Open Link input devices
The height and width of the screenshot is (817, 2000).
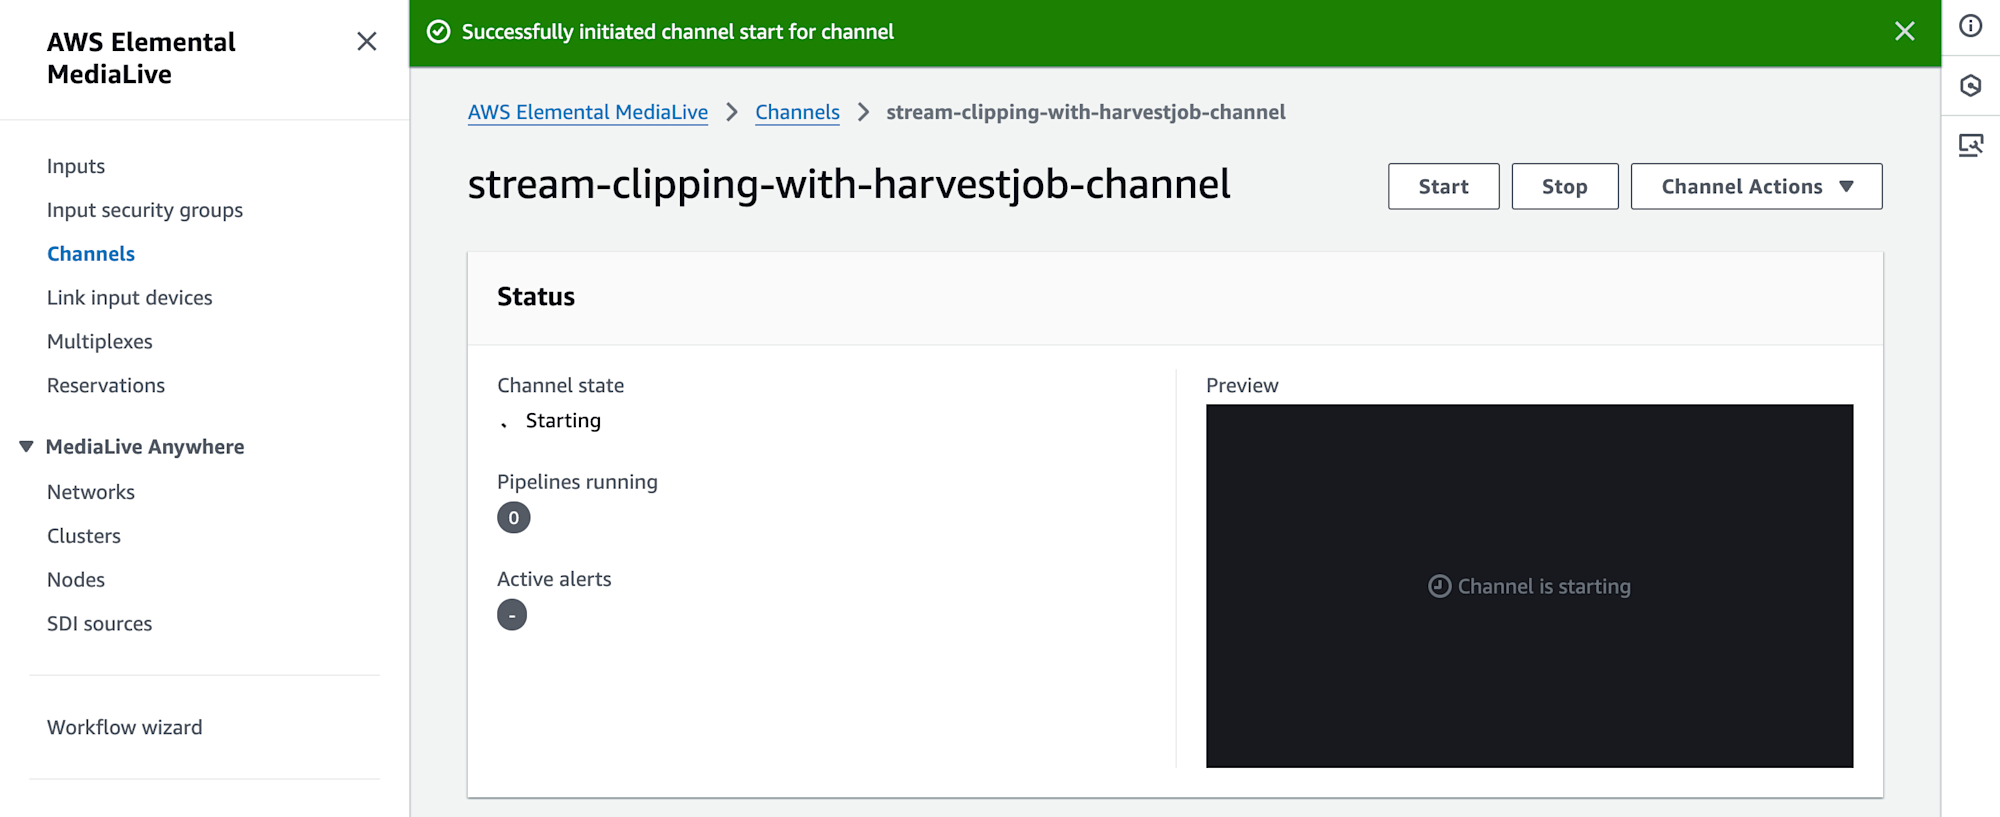point(130,298)
